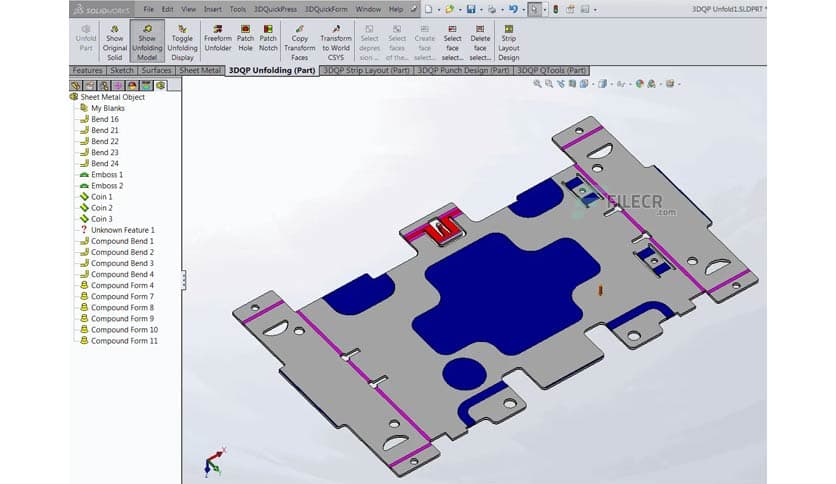Open the Tools menu
Viewport: 836px width, 484px height.
click(238, 9)
